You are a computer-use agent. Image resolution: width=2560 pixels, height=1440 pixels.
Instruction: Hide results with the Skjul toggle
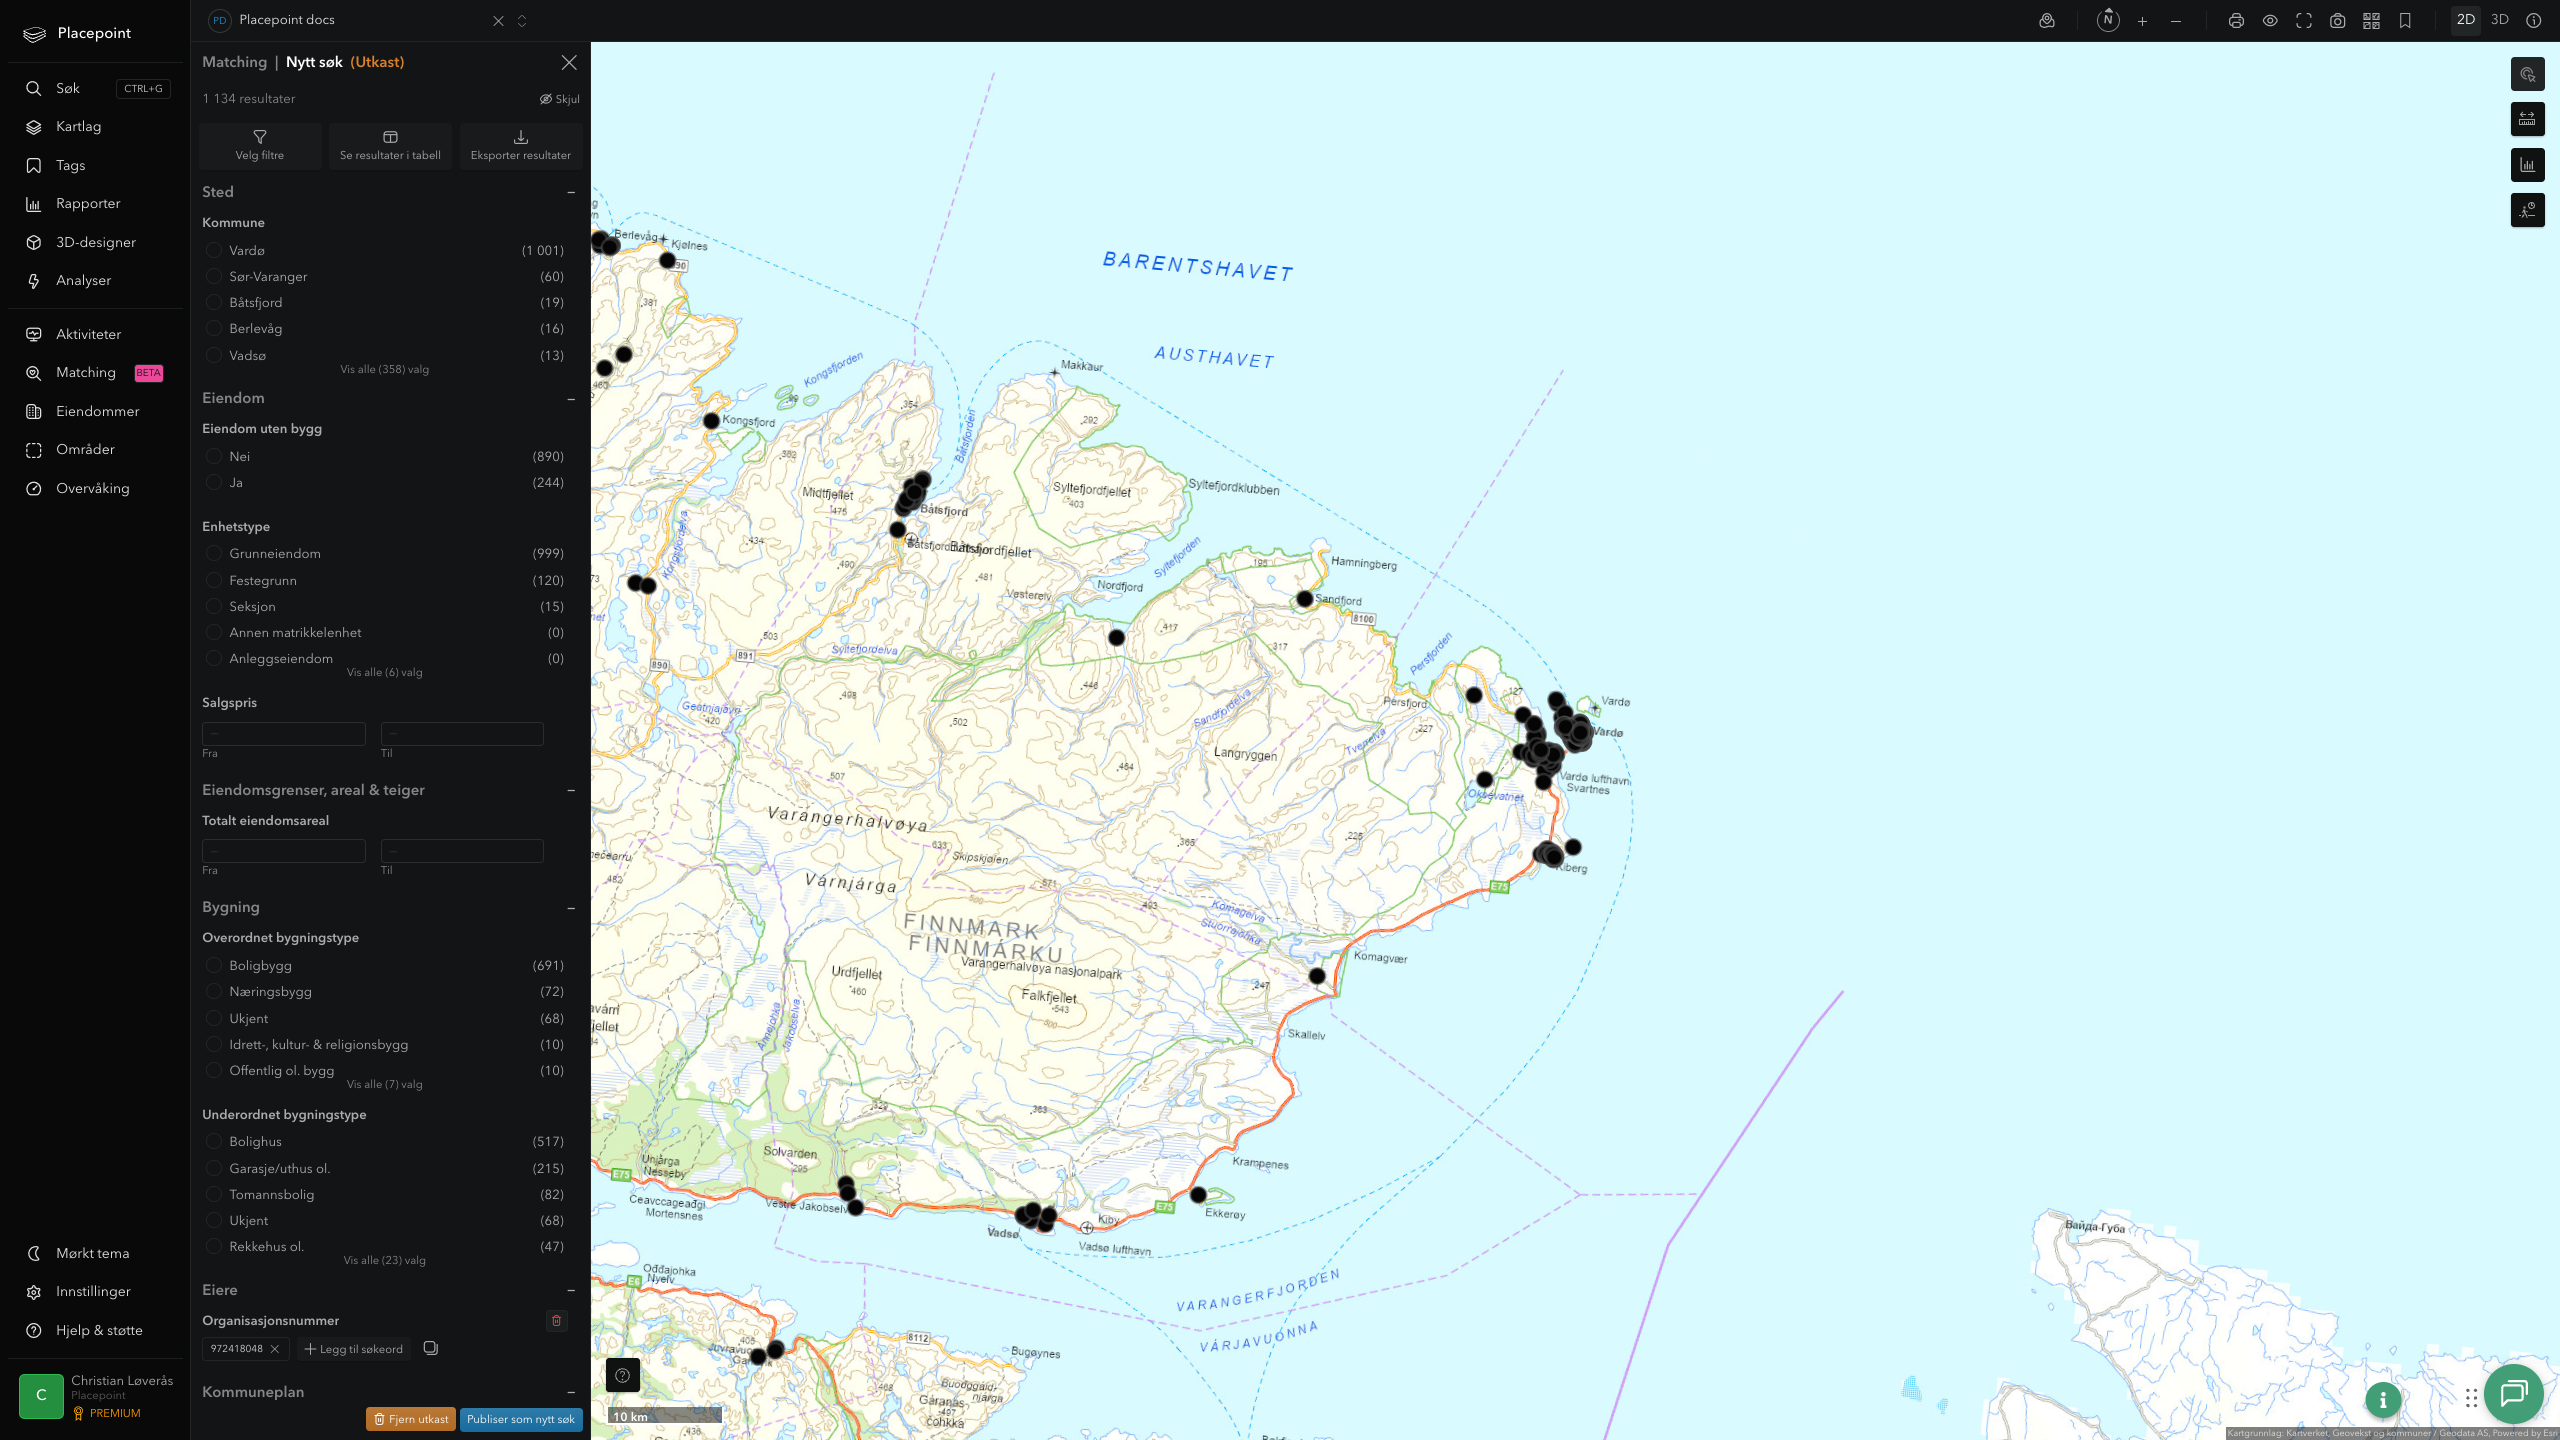point(560,99)
